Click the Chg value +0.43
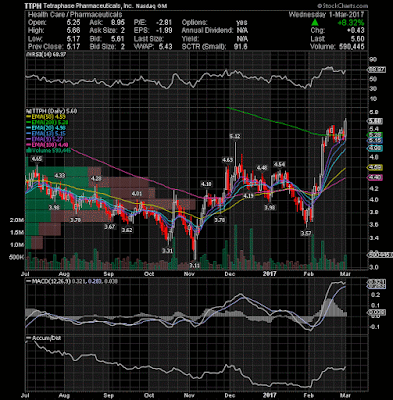 (x=356, y=31)
